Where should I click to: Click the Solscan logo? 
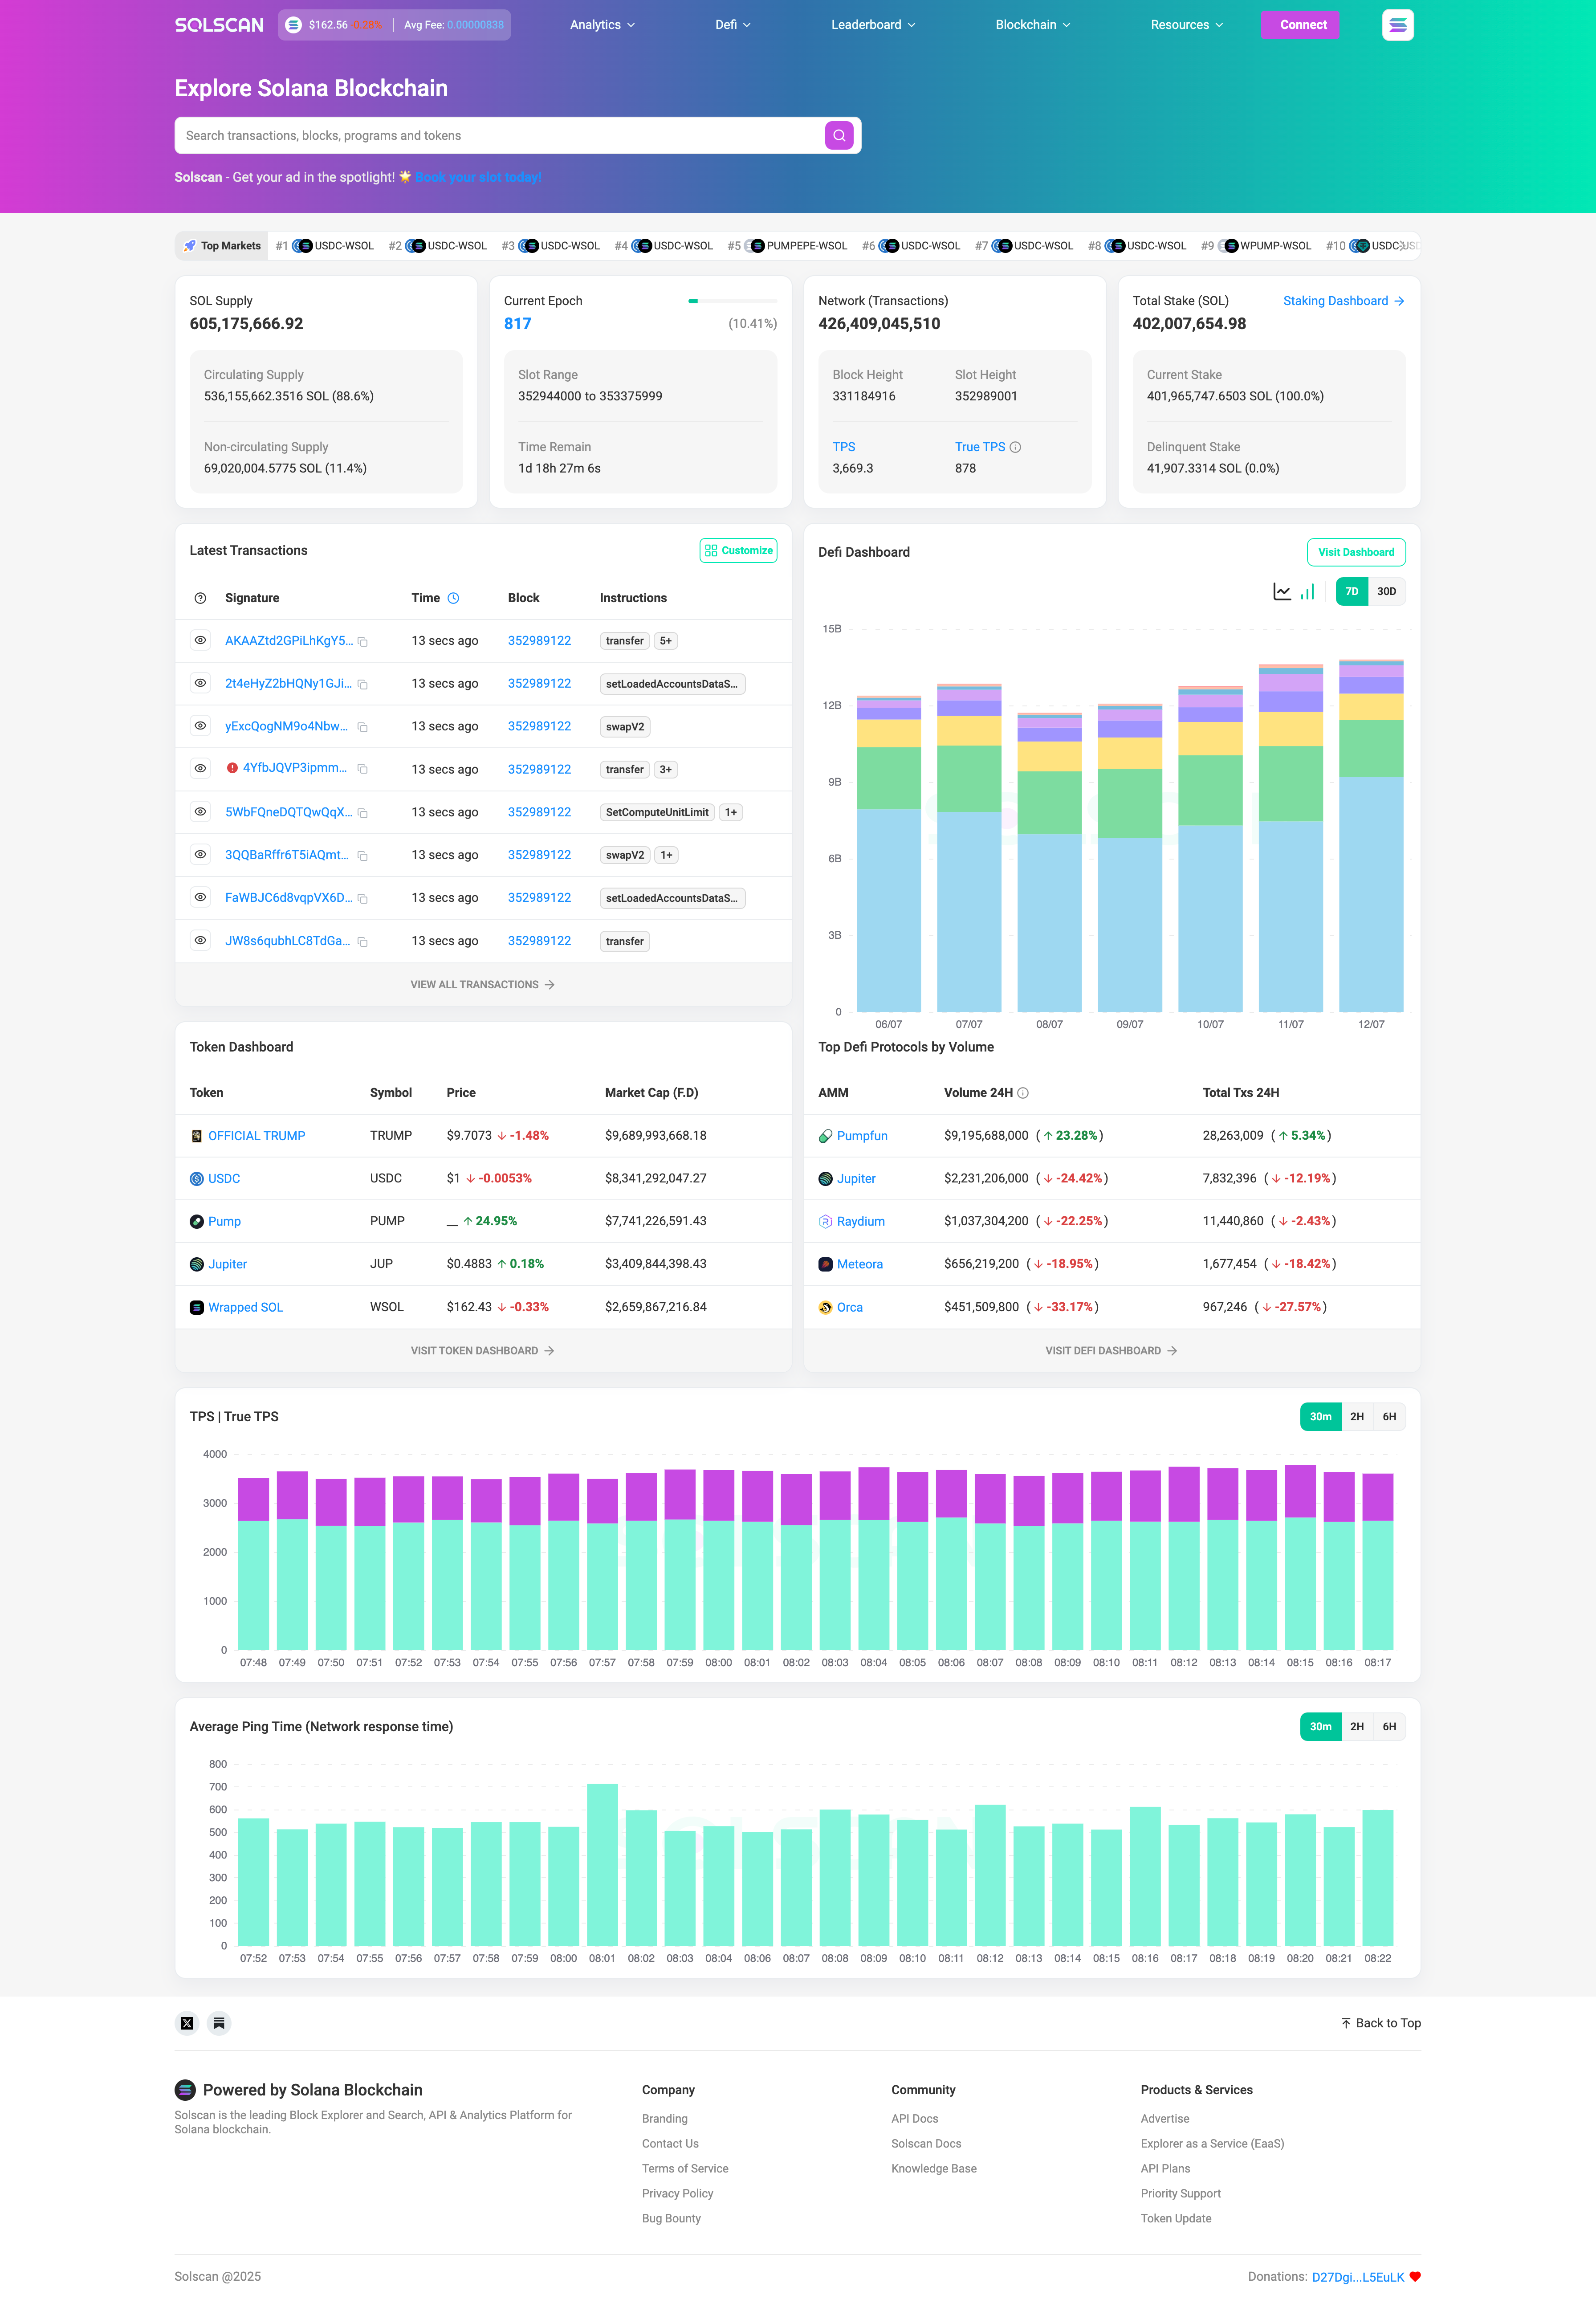click(219, 25)
